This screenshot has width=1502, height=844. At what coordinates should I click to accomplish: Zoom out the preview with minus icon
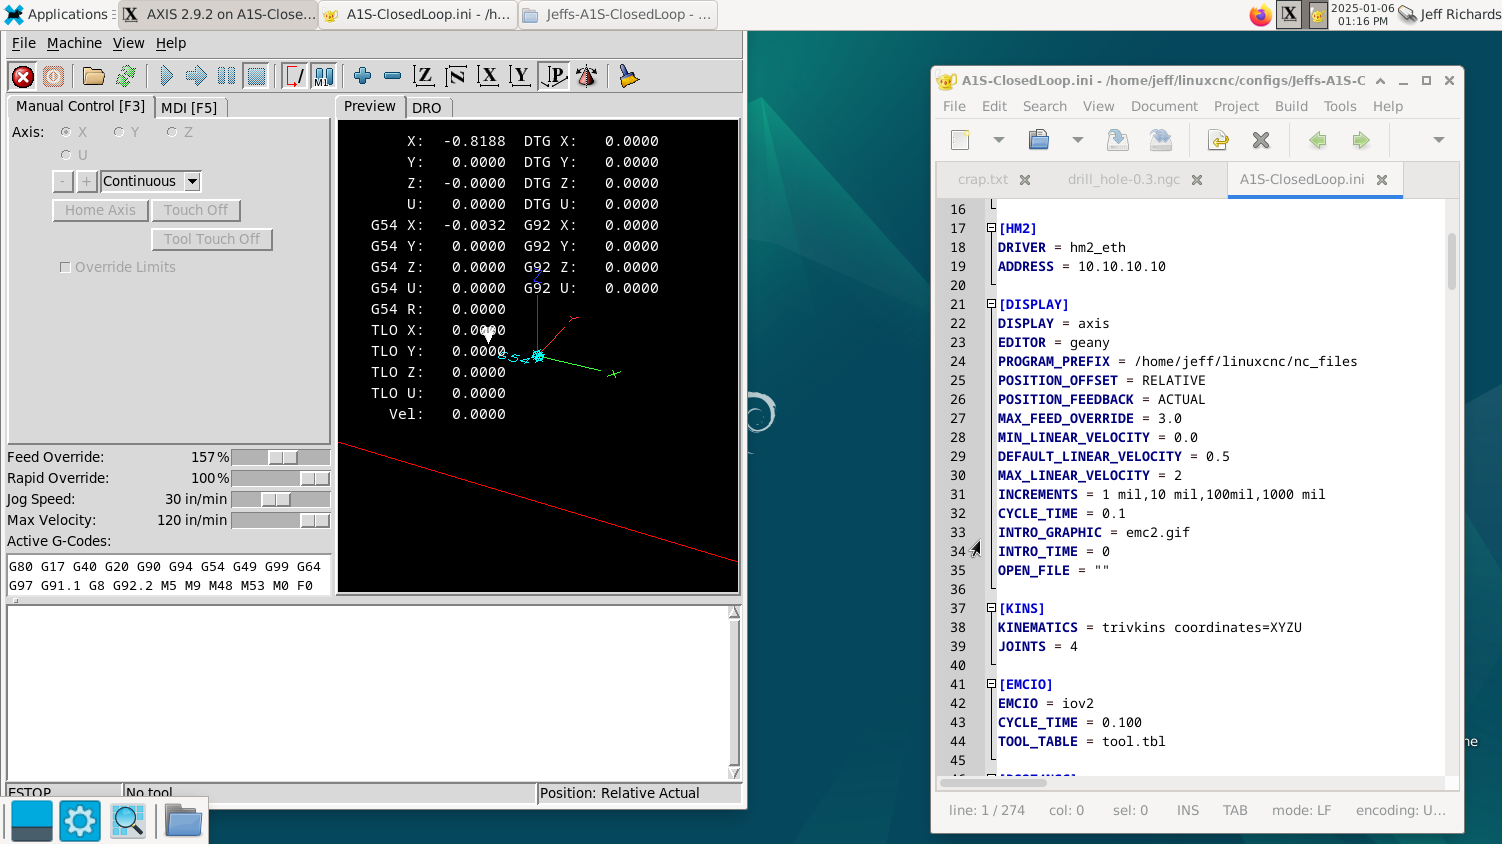point(392,76)
